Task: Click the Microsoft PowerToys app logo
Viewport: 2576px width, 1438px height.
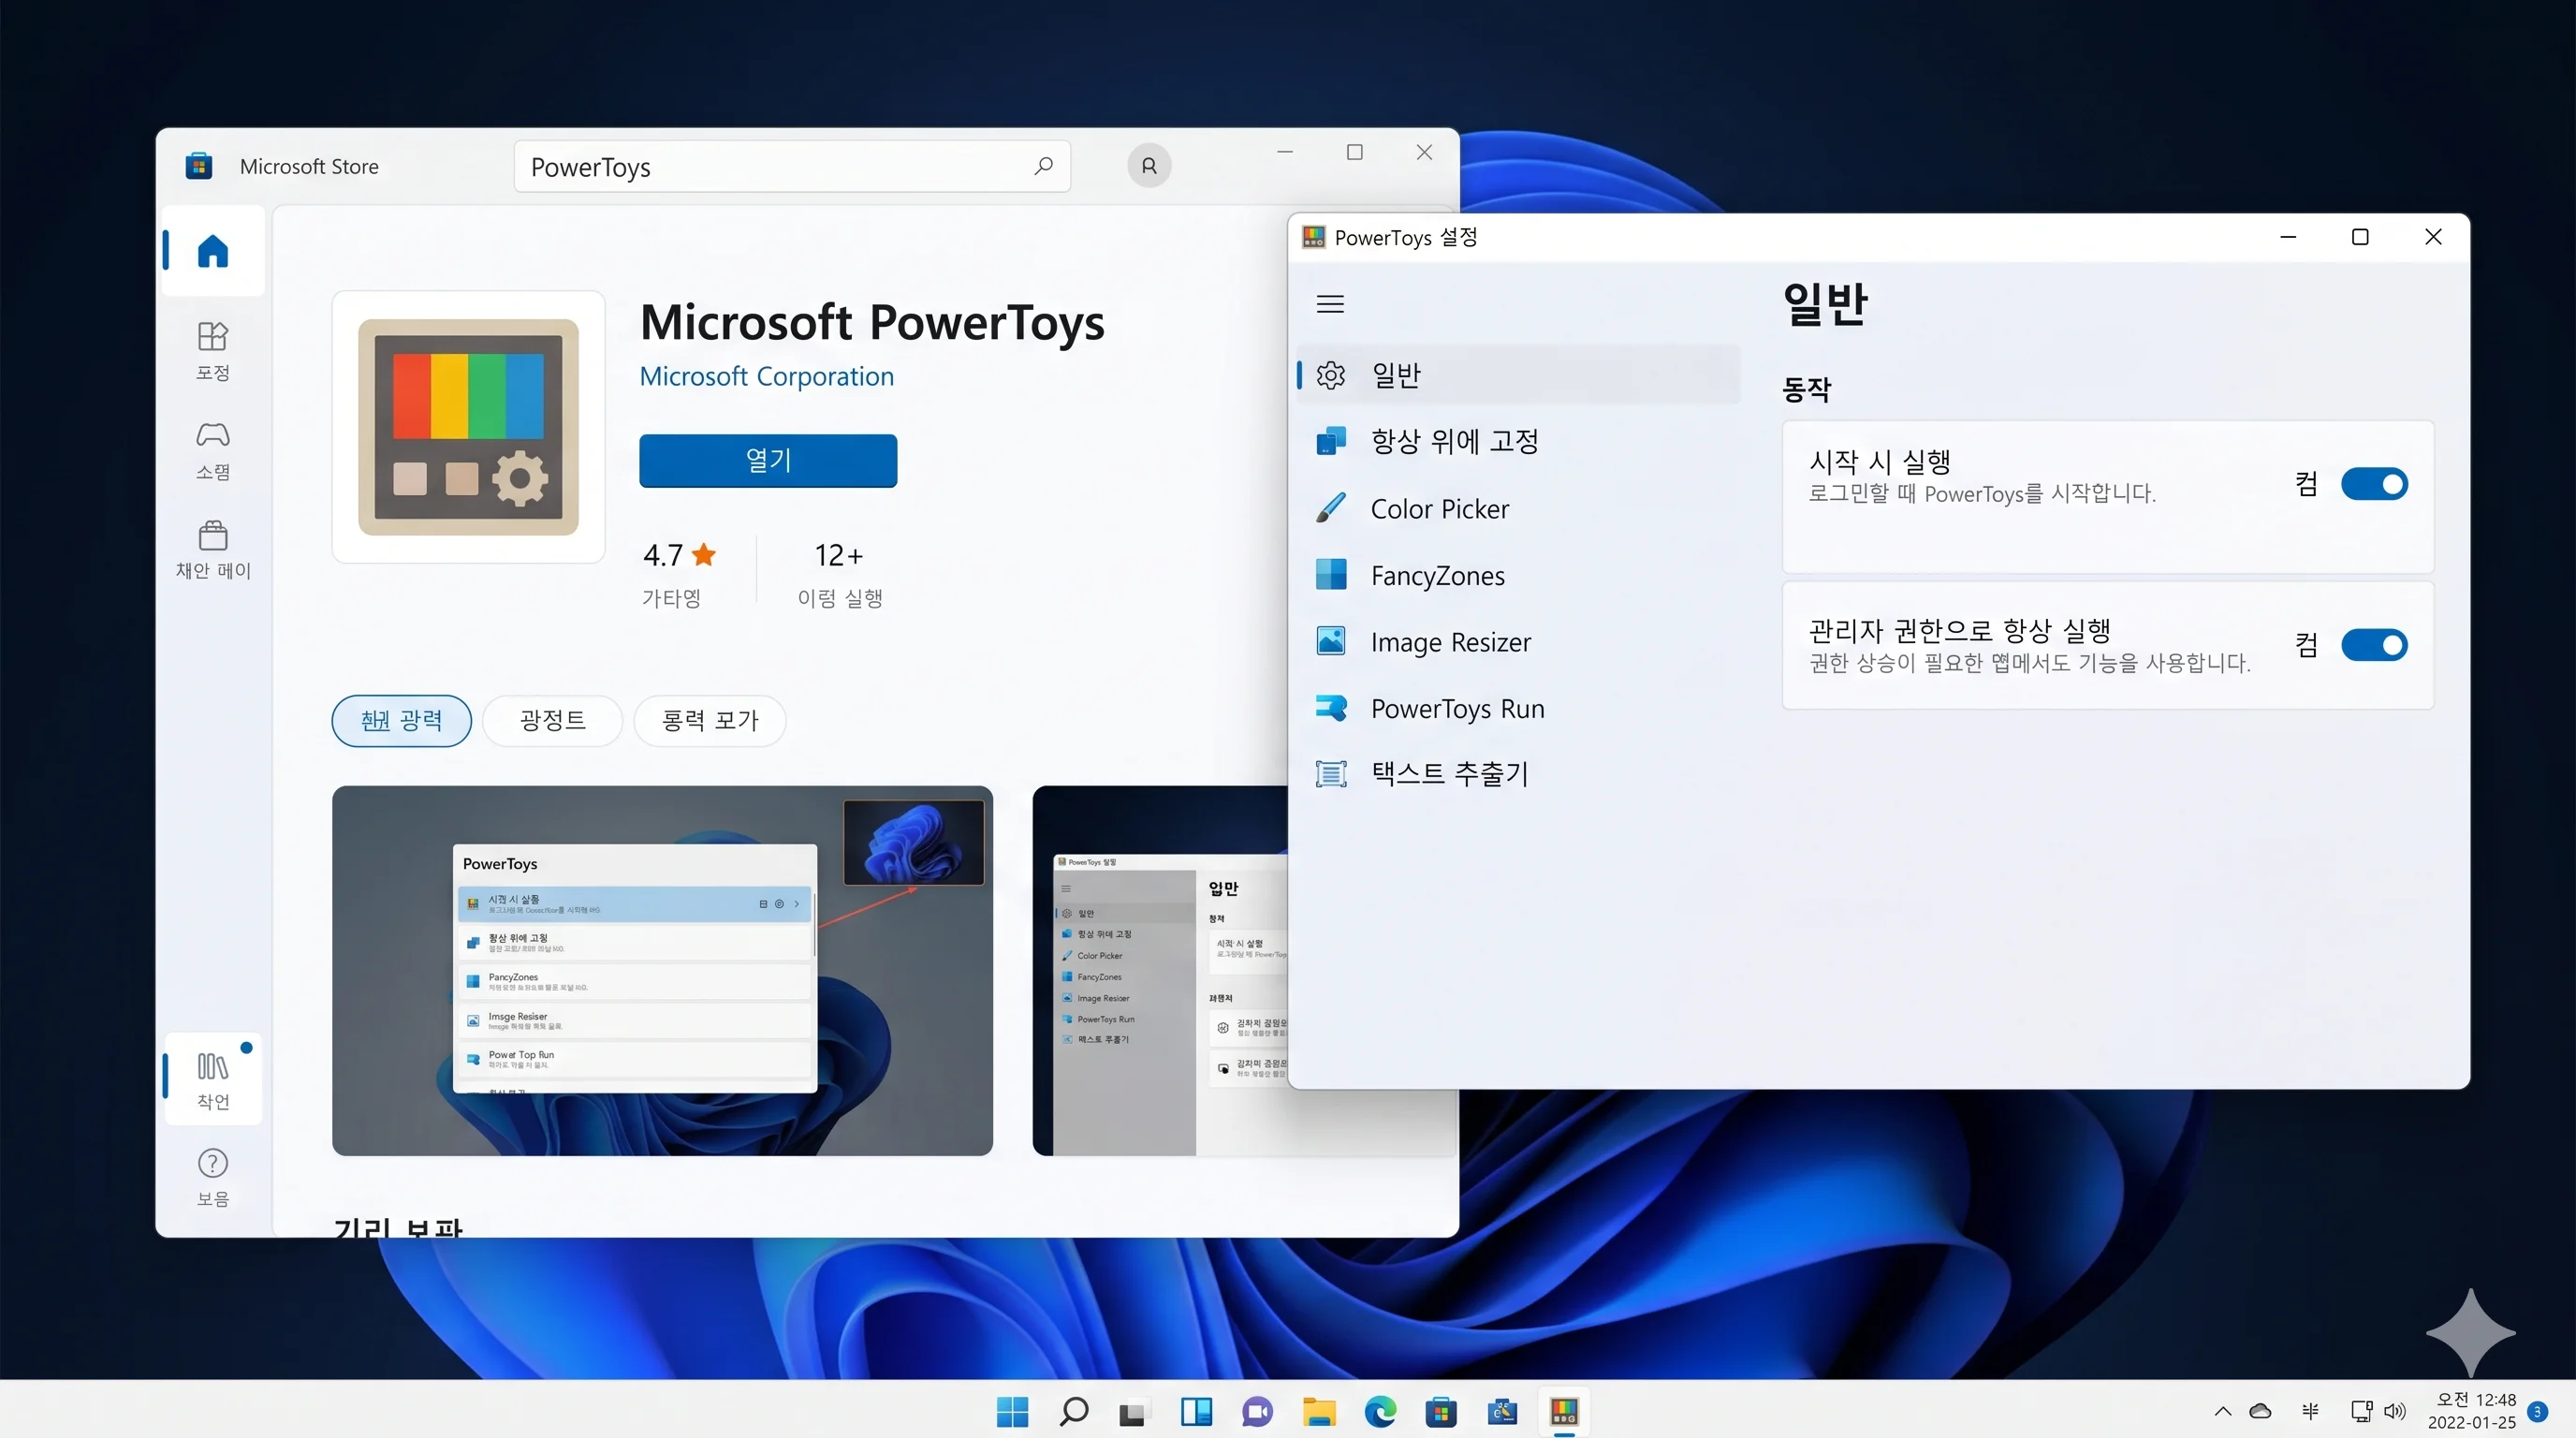Action: 468,427
